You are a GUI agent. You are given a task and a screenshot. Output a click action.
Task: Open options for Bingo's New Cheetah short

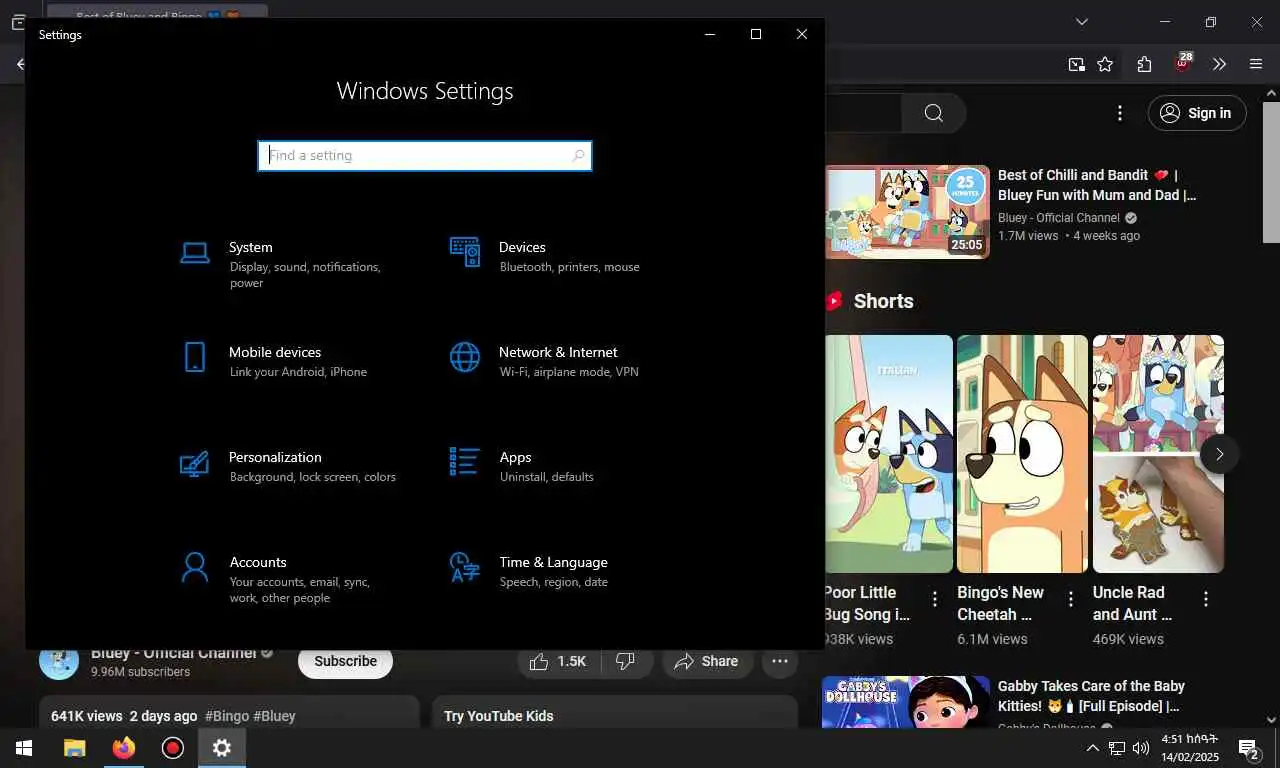[1070, 598]
